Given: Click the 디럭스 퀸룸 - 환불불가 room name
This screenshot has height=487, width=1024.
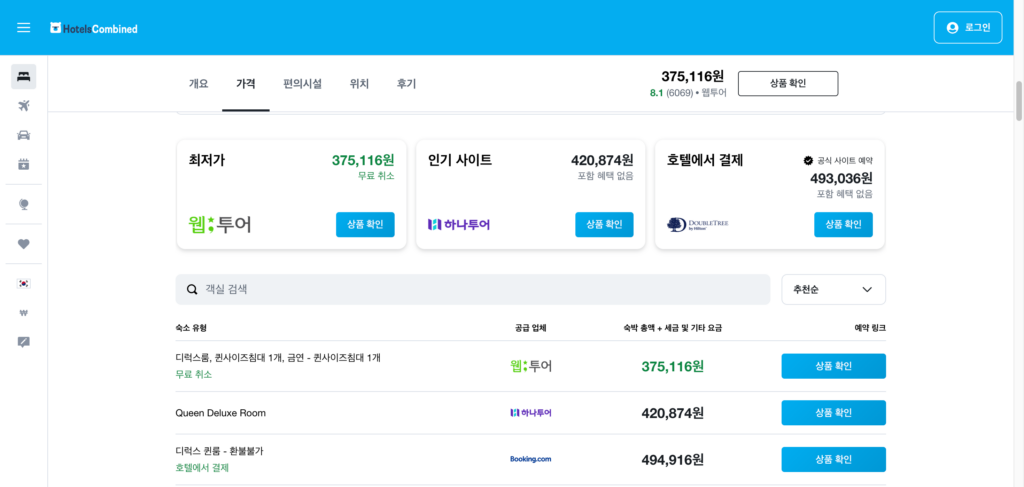Looking at the screenshot, I should click(x=219, y=451).
